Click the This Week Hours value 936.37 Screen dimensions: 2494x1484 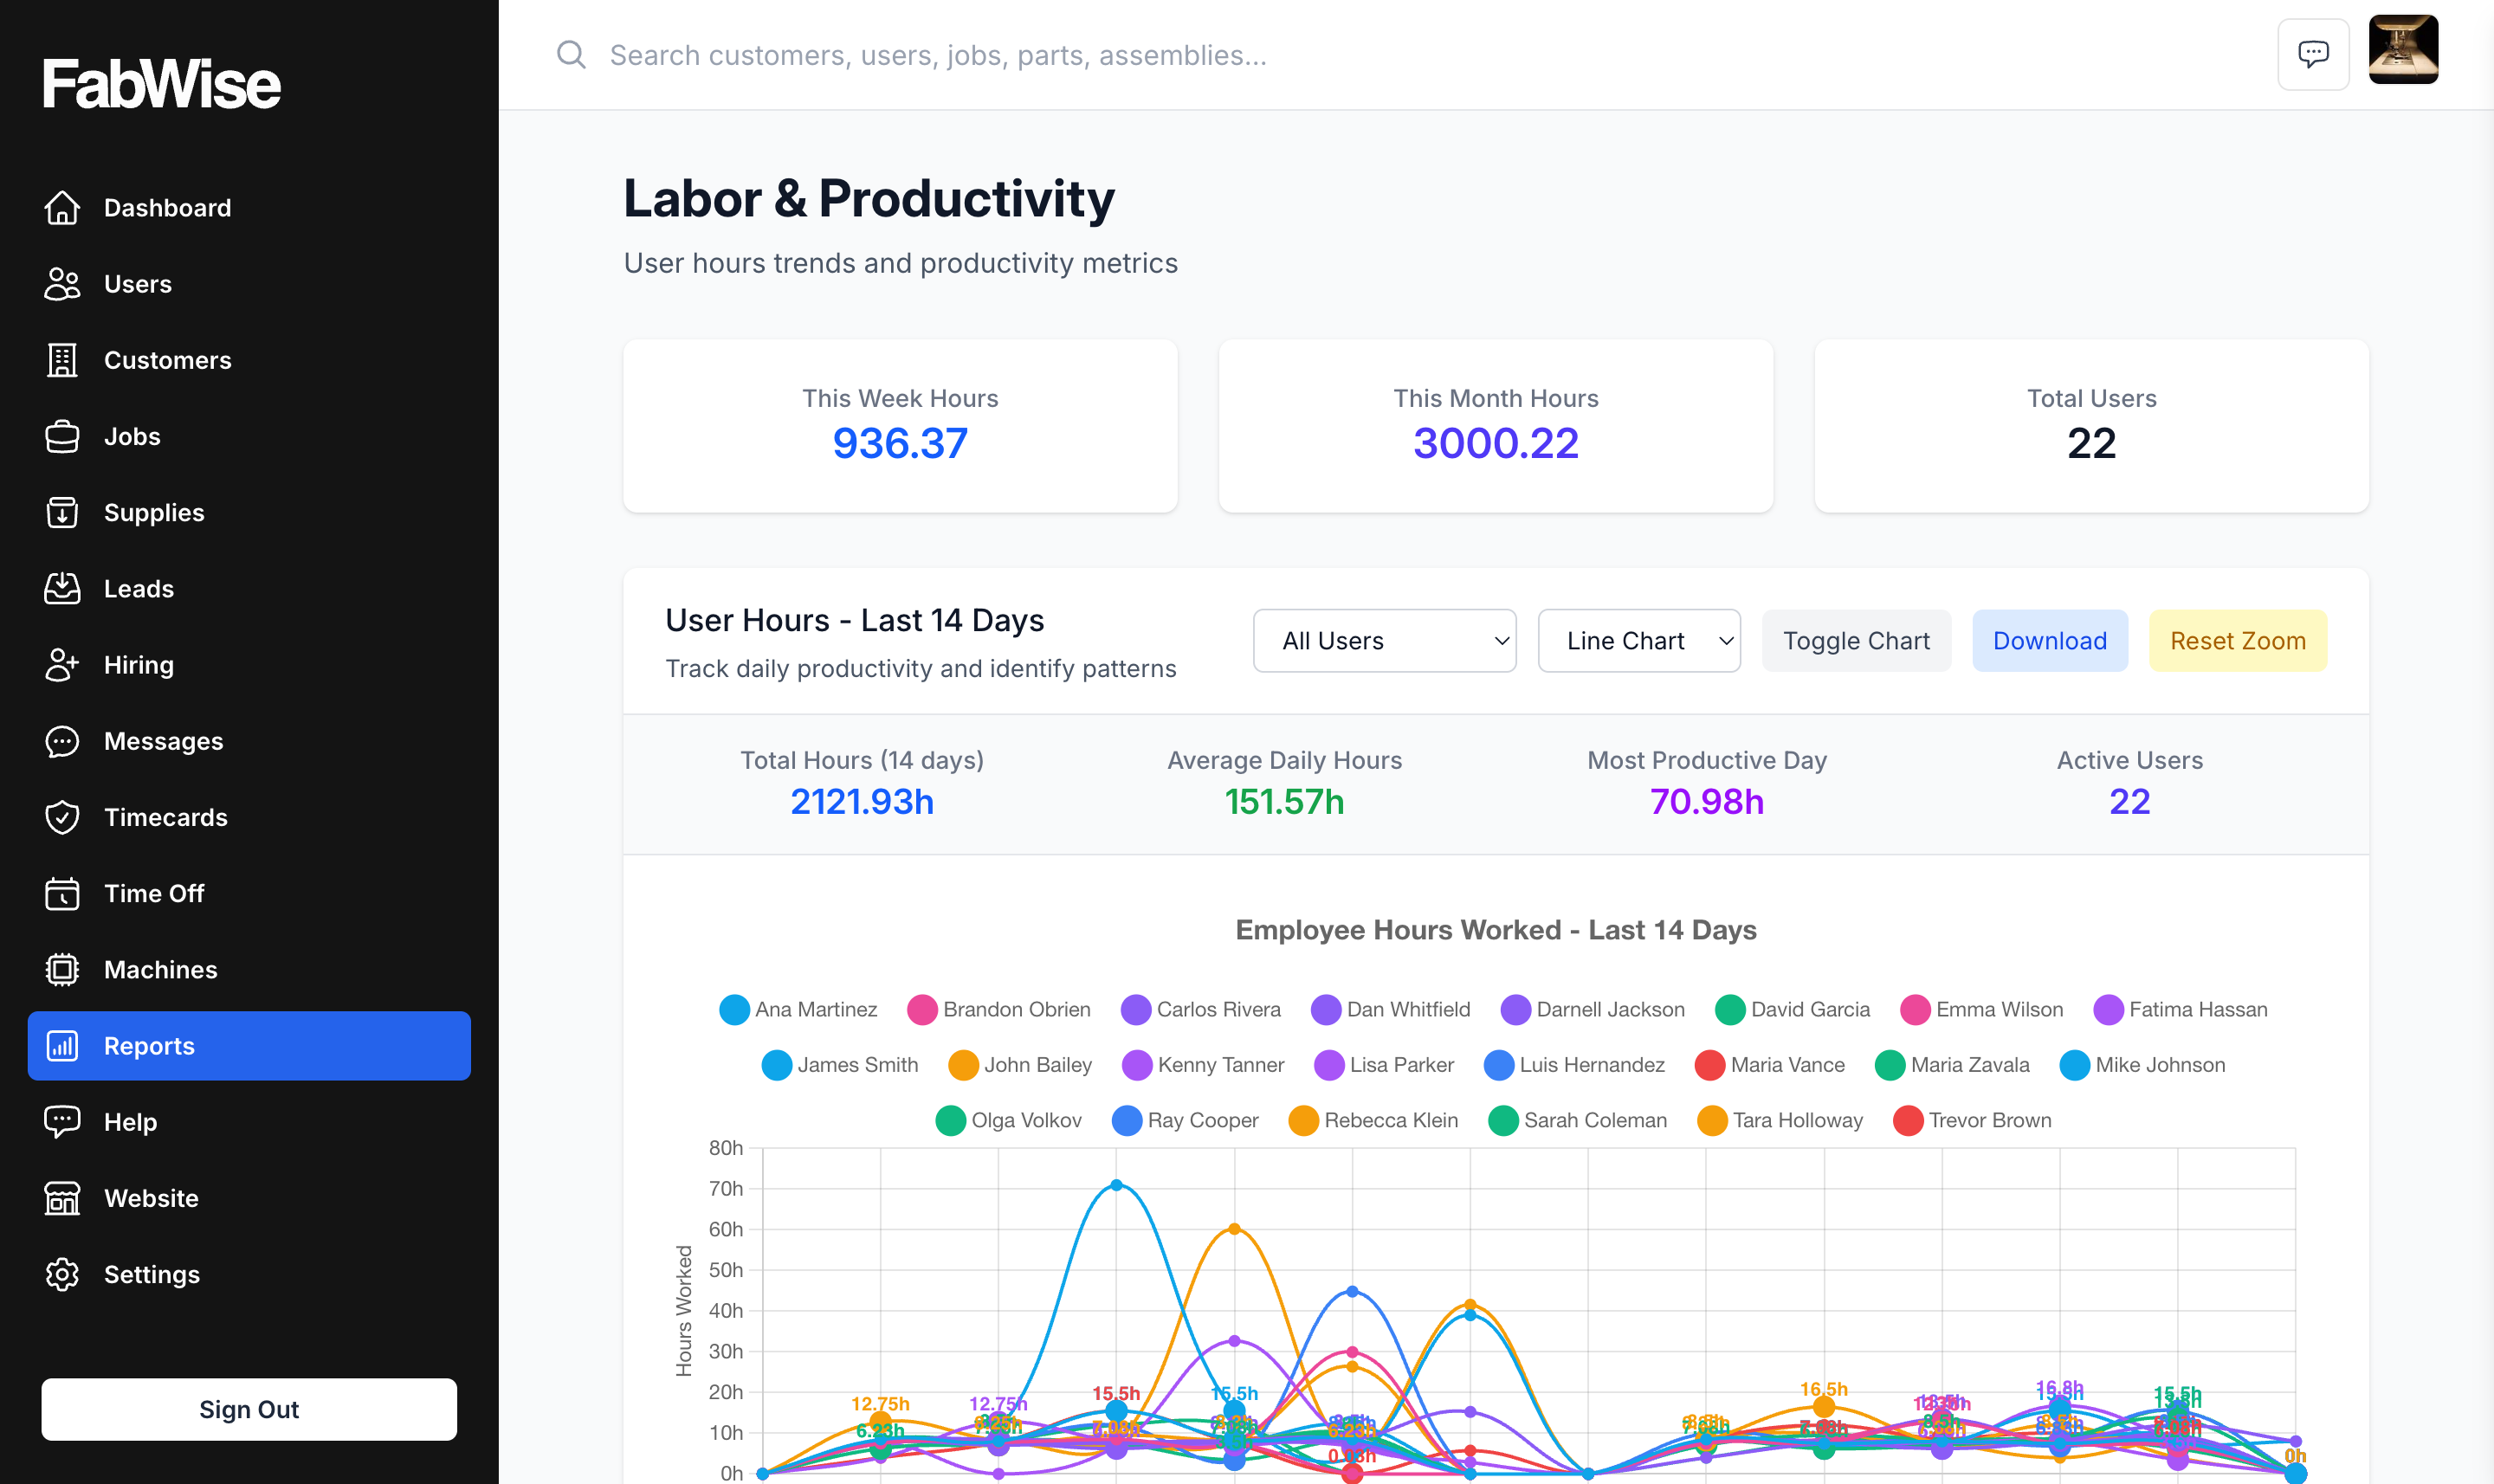click(900, 443)
